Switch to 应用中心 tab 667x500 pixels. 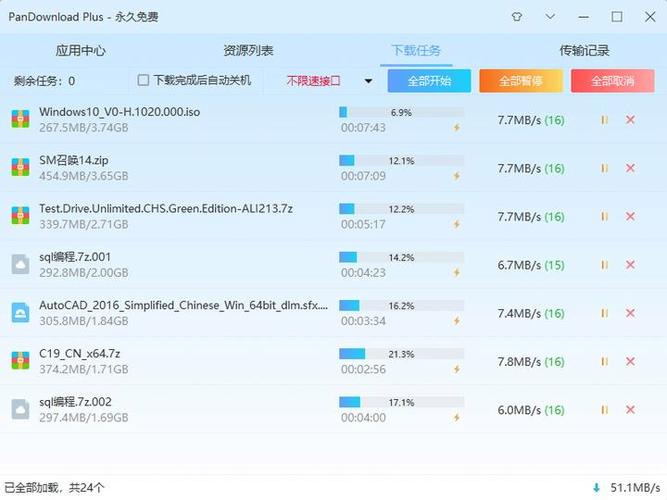80,51
